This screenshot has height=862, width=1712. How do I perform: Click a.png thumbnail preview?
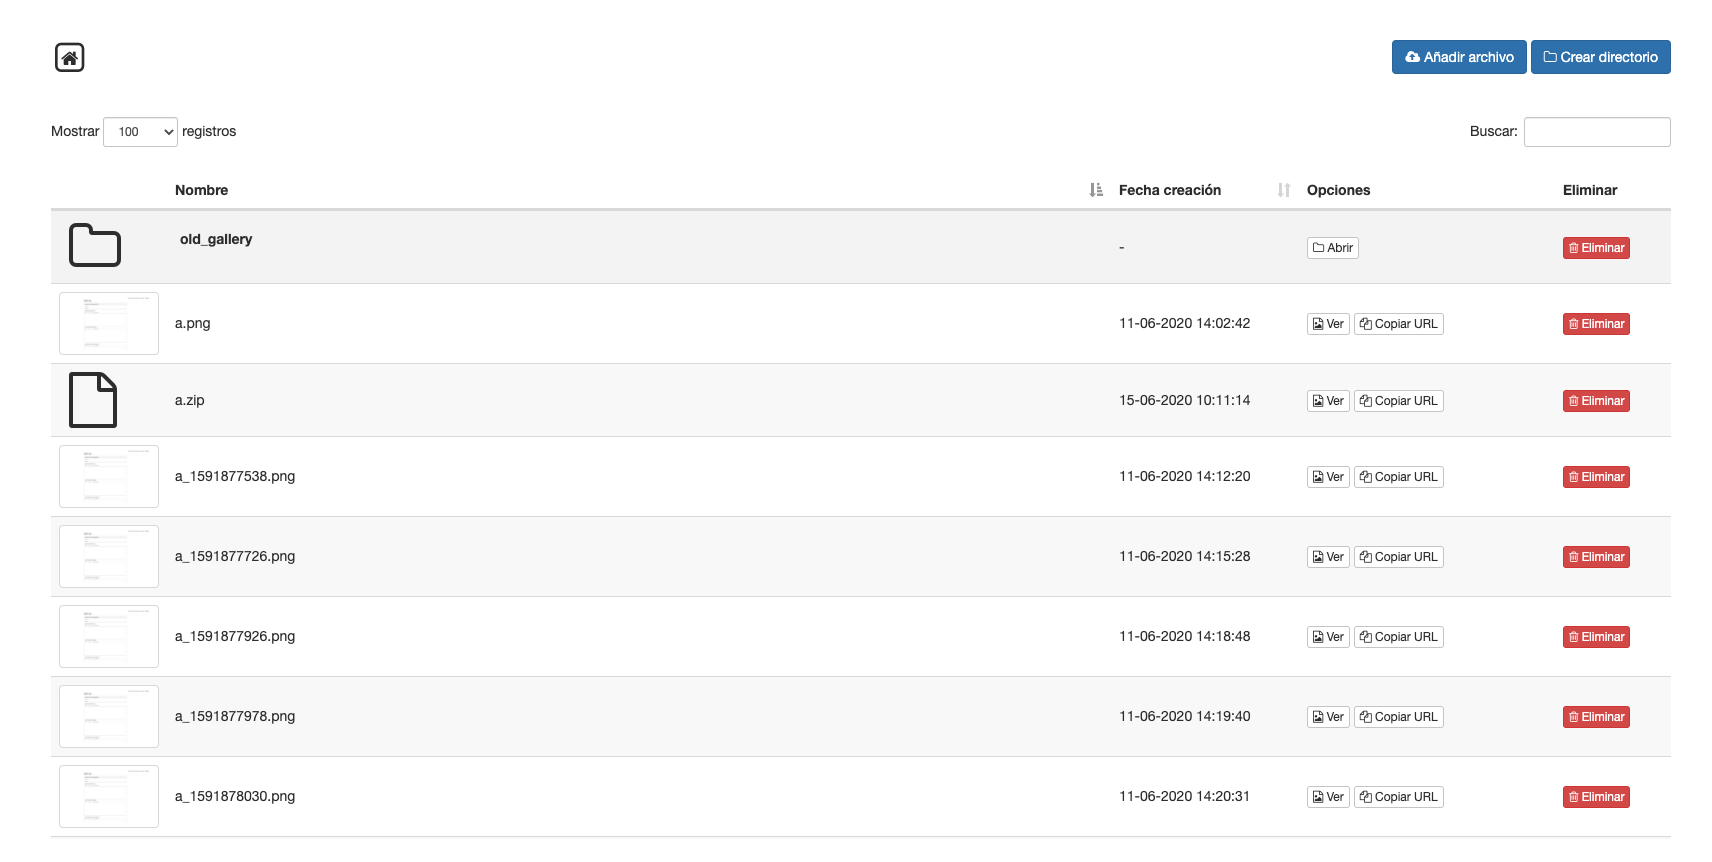pos(109,323)
